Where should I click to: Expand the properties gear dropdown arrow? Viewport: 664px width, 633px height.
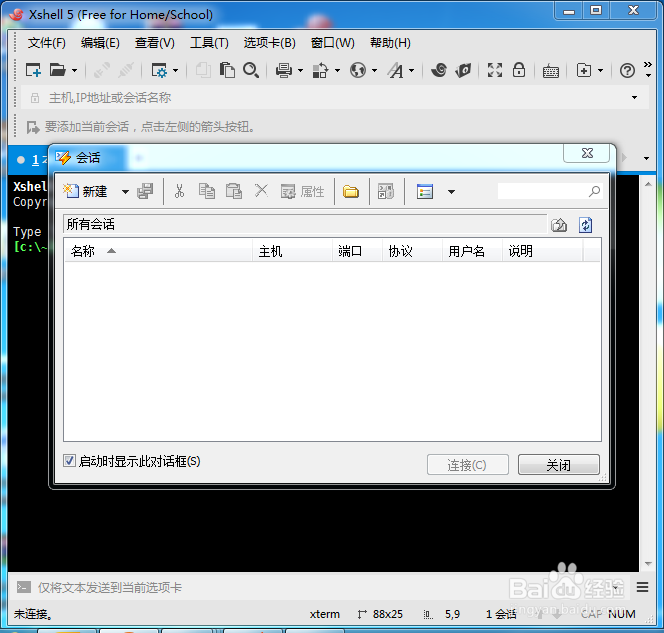tap(176, 71)
